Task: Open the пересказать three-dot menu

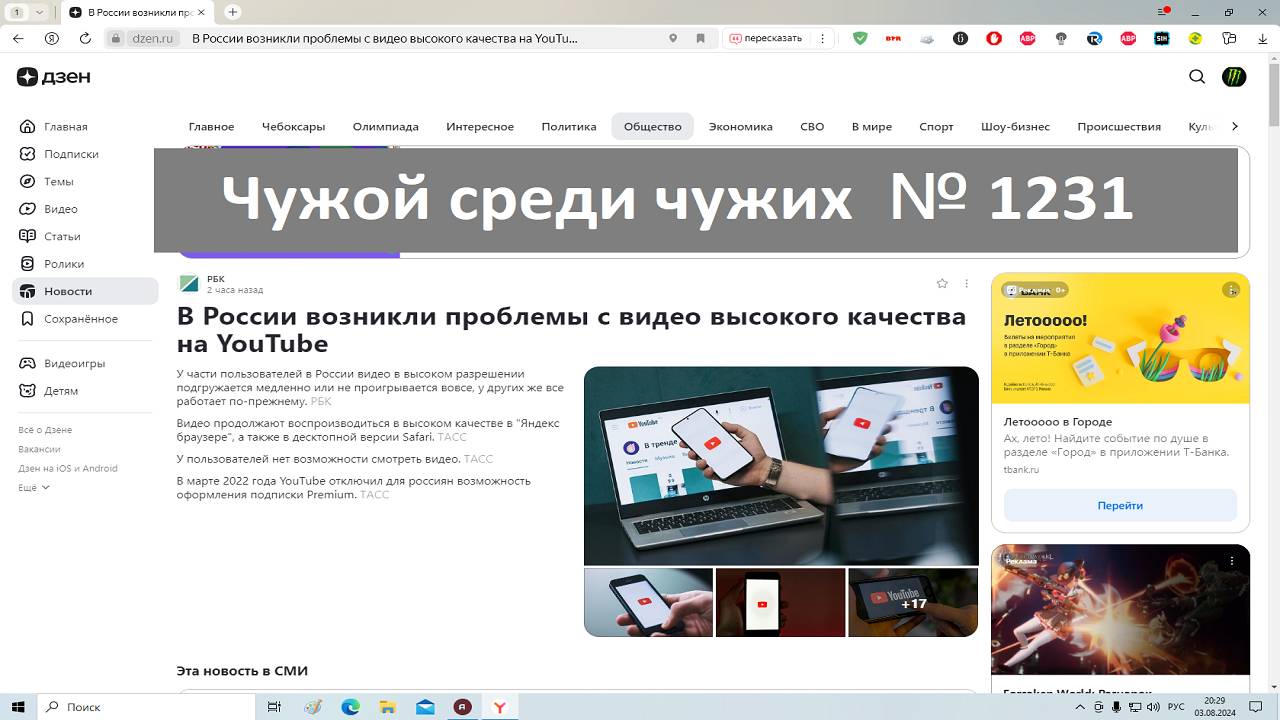Action: (823, 38)
